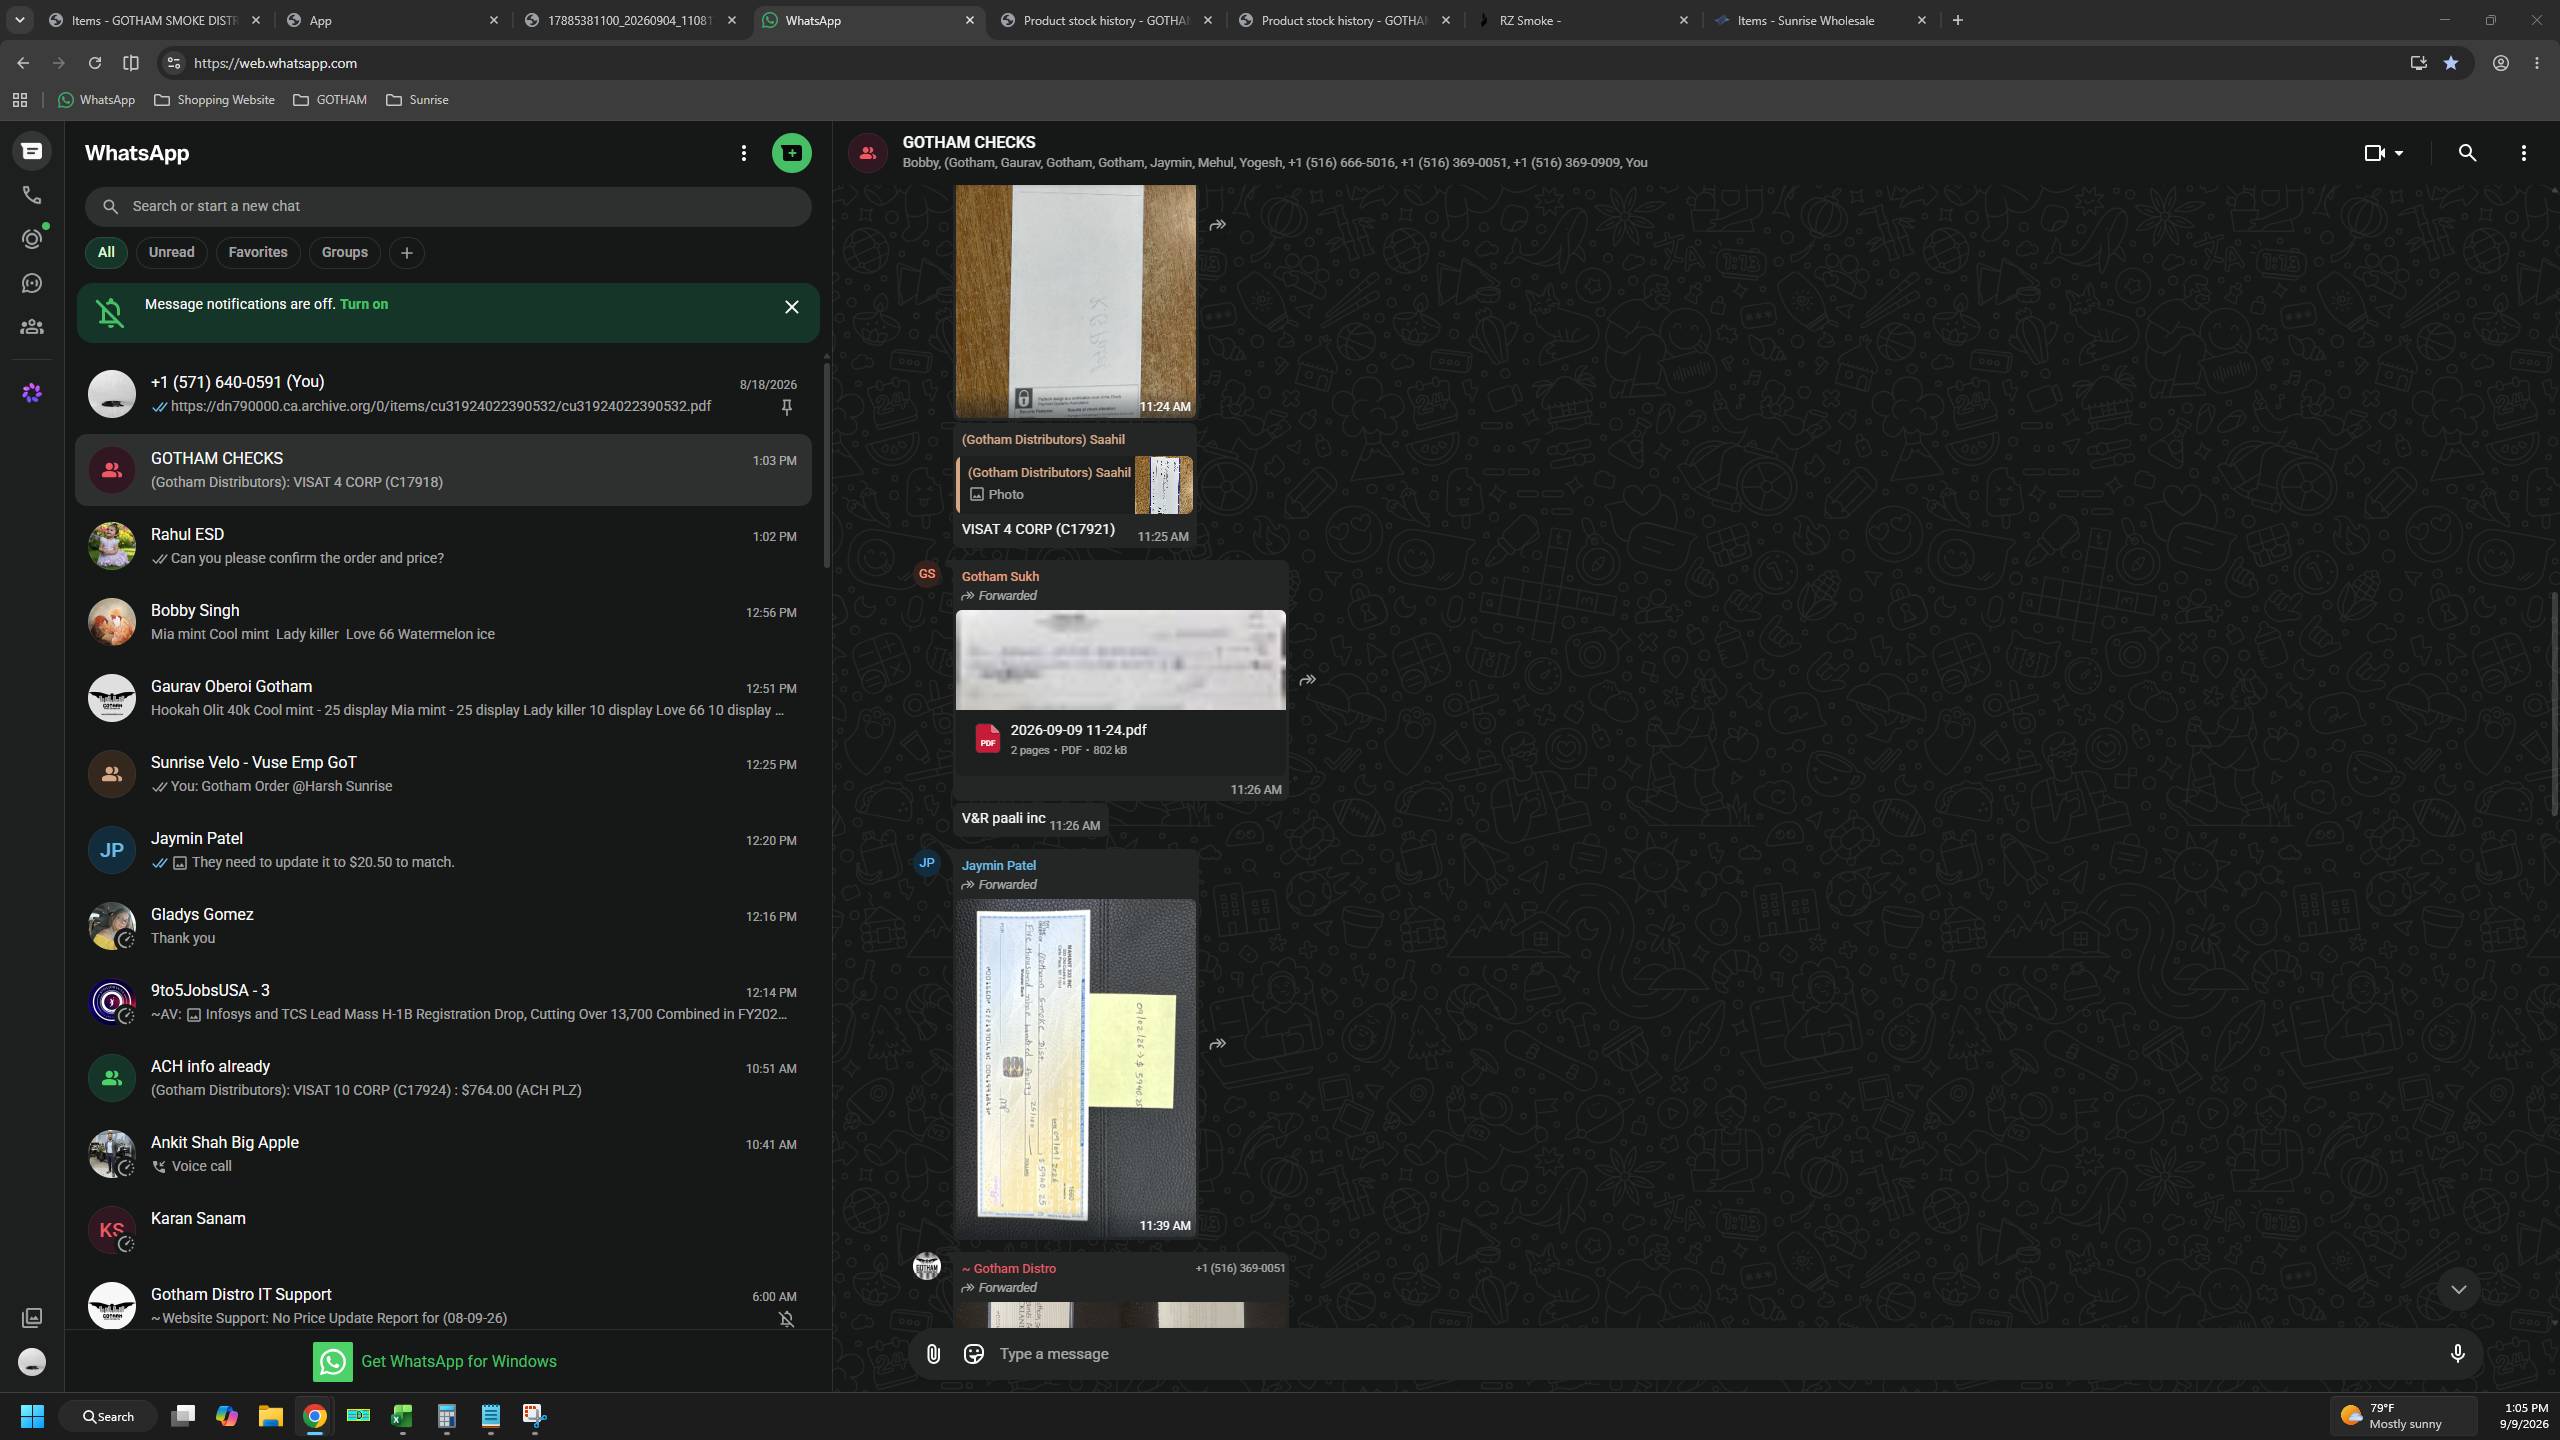
Task: Click the voice message microphone icon
Action: click(2457, 1354)
